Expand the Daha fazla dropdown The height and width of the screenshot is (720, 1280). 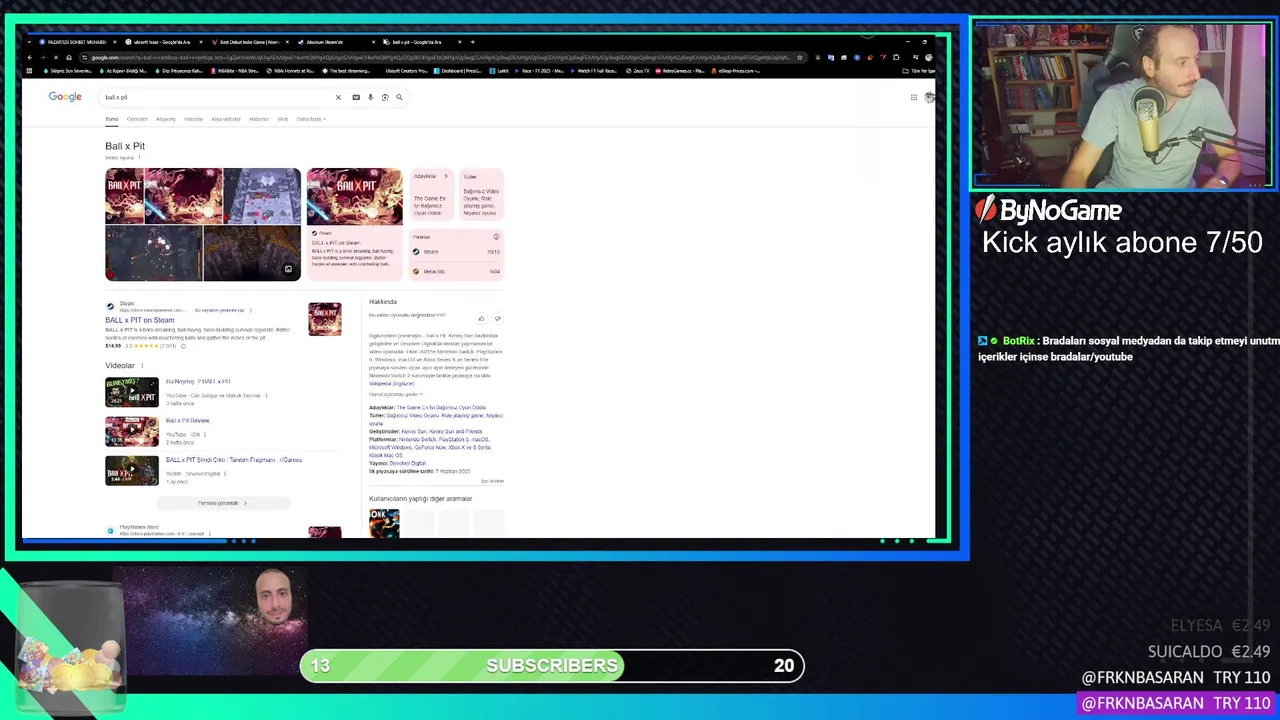pyautogui.click(x=311, y=119)
